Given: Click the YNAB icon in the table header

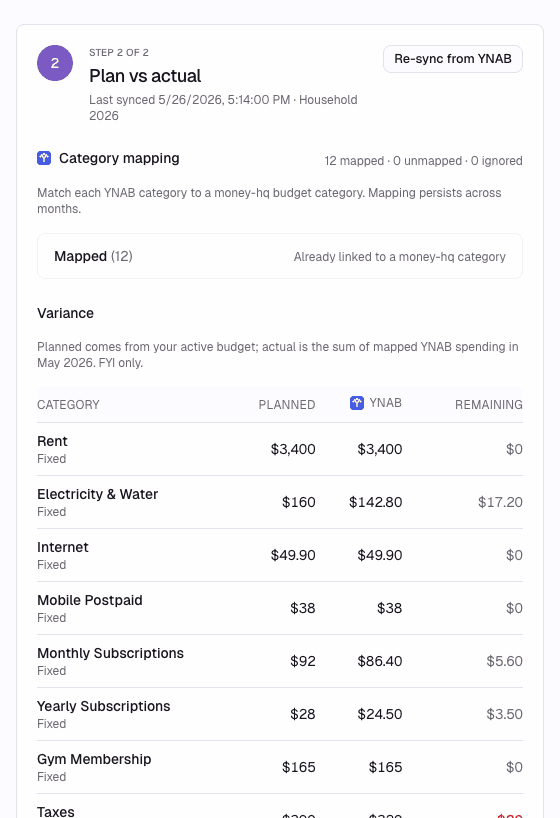Looking at the screenshot, I should 357,403.
